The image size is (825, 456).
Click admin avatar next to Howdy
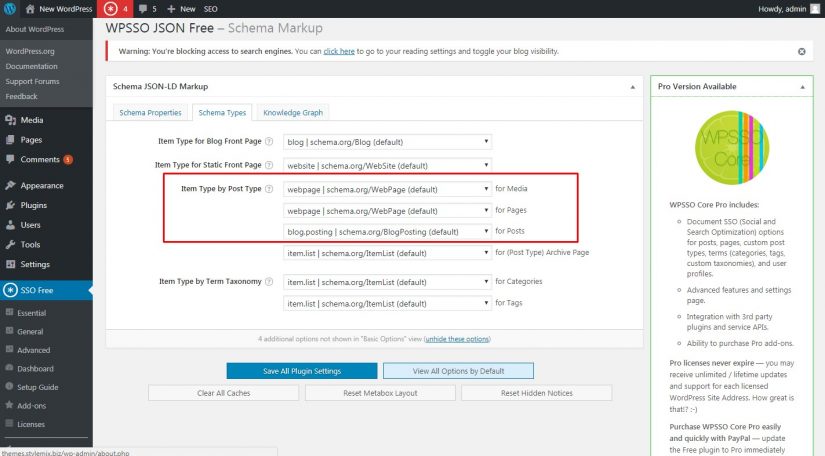(x=815, y=8)
